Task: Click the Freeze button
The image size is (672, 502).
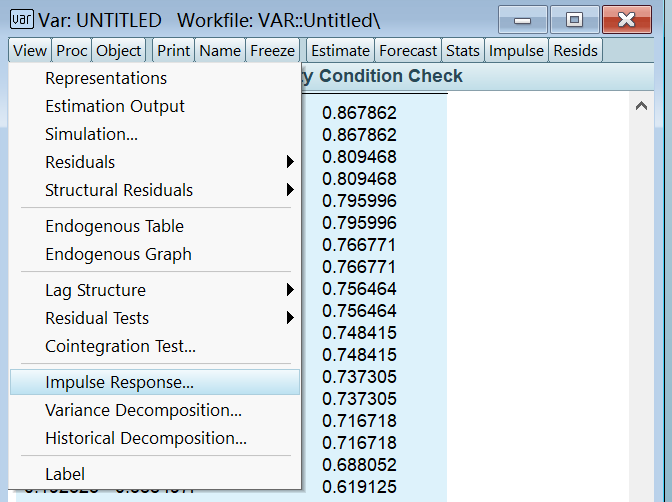Action: [x=273, y=50]
